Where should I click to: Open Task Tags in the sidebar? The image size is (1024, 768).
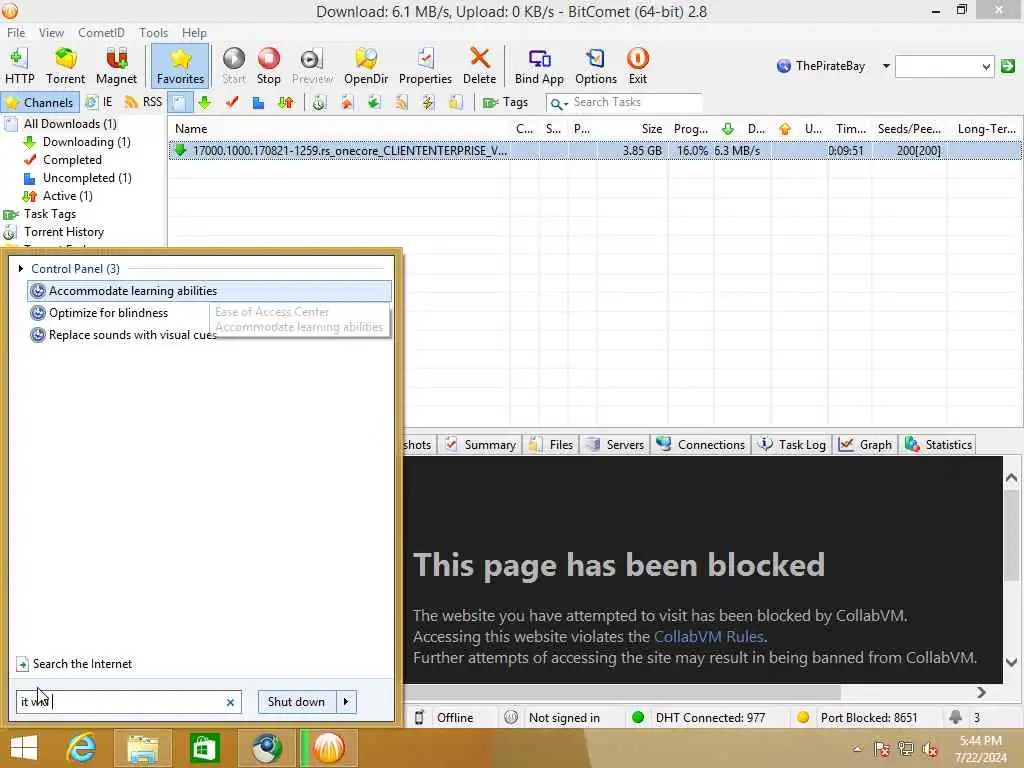50,214
